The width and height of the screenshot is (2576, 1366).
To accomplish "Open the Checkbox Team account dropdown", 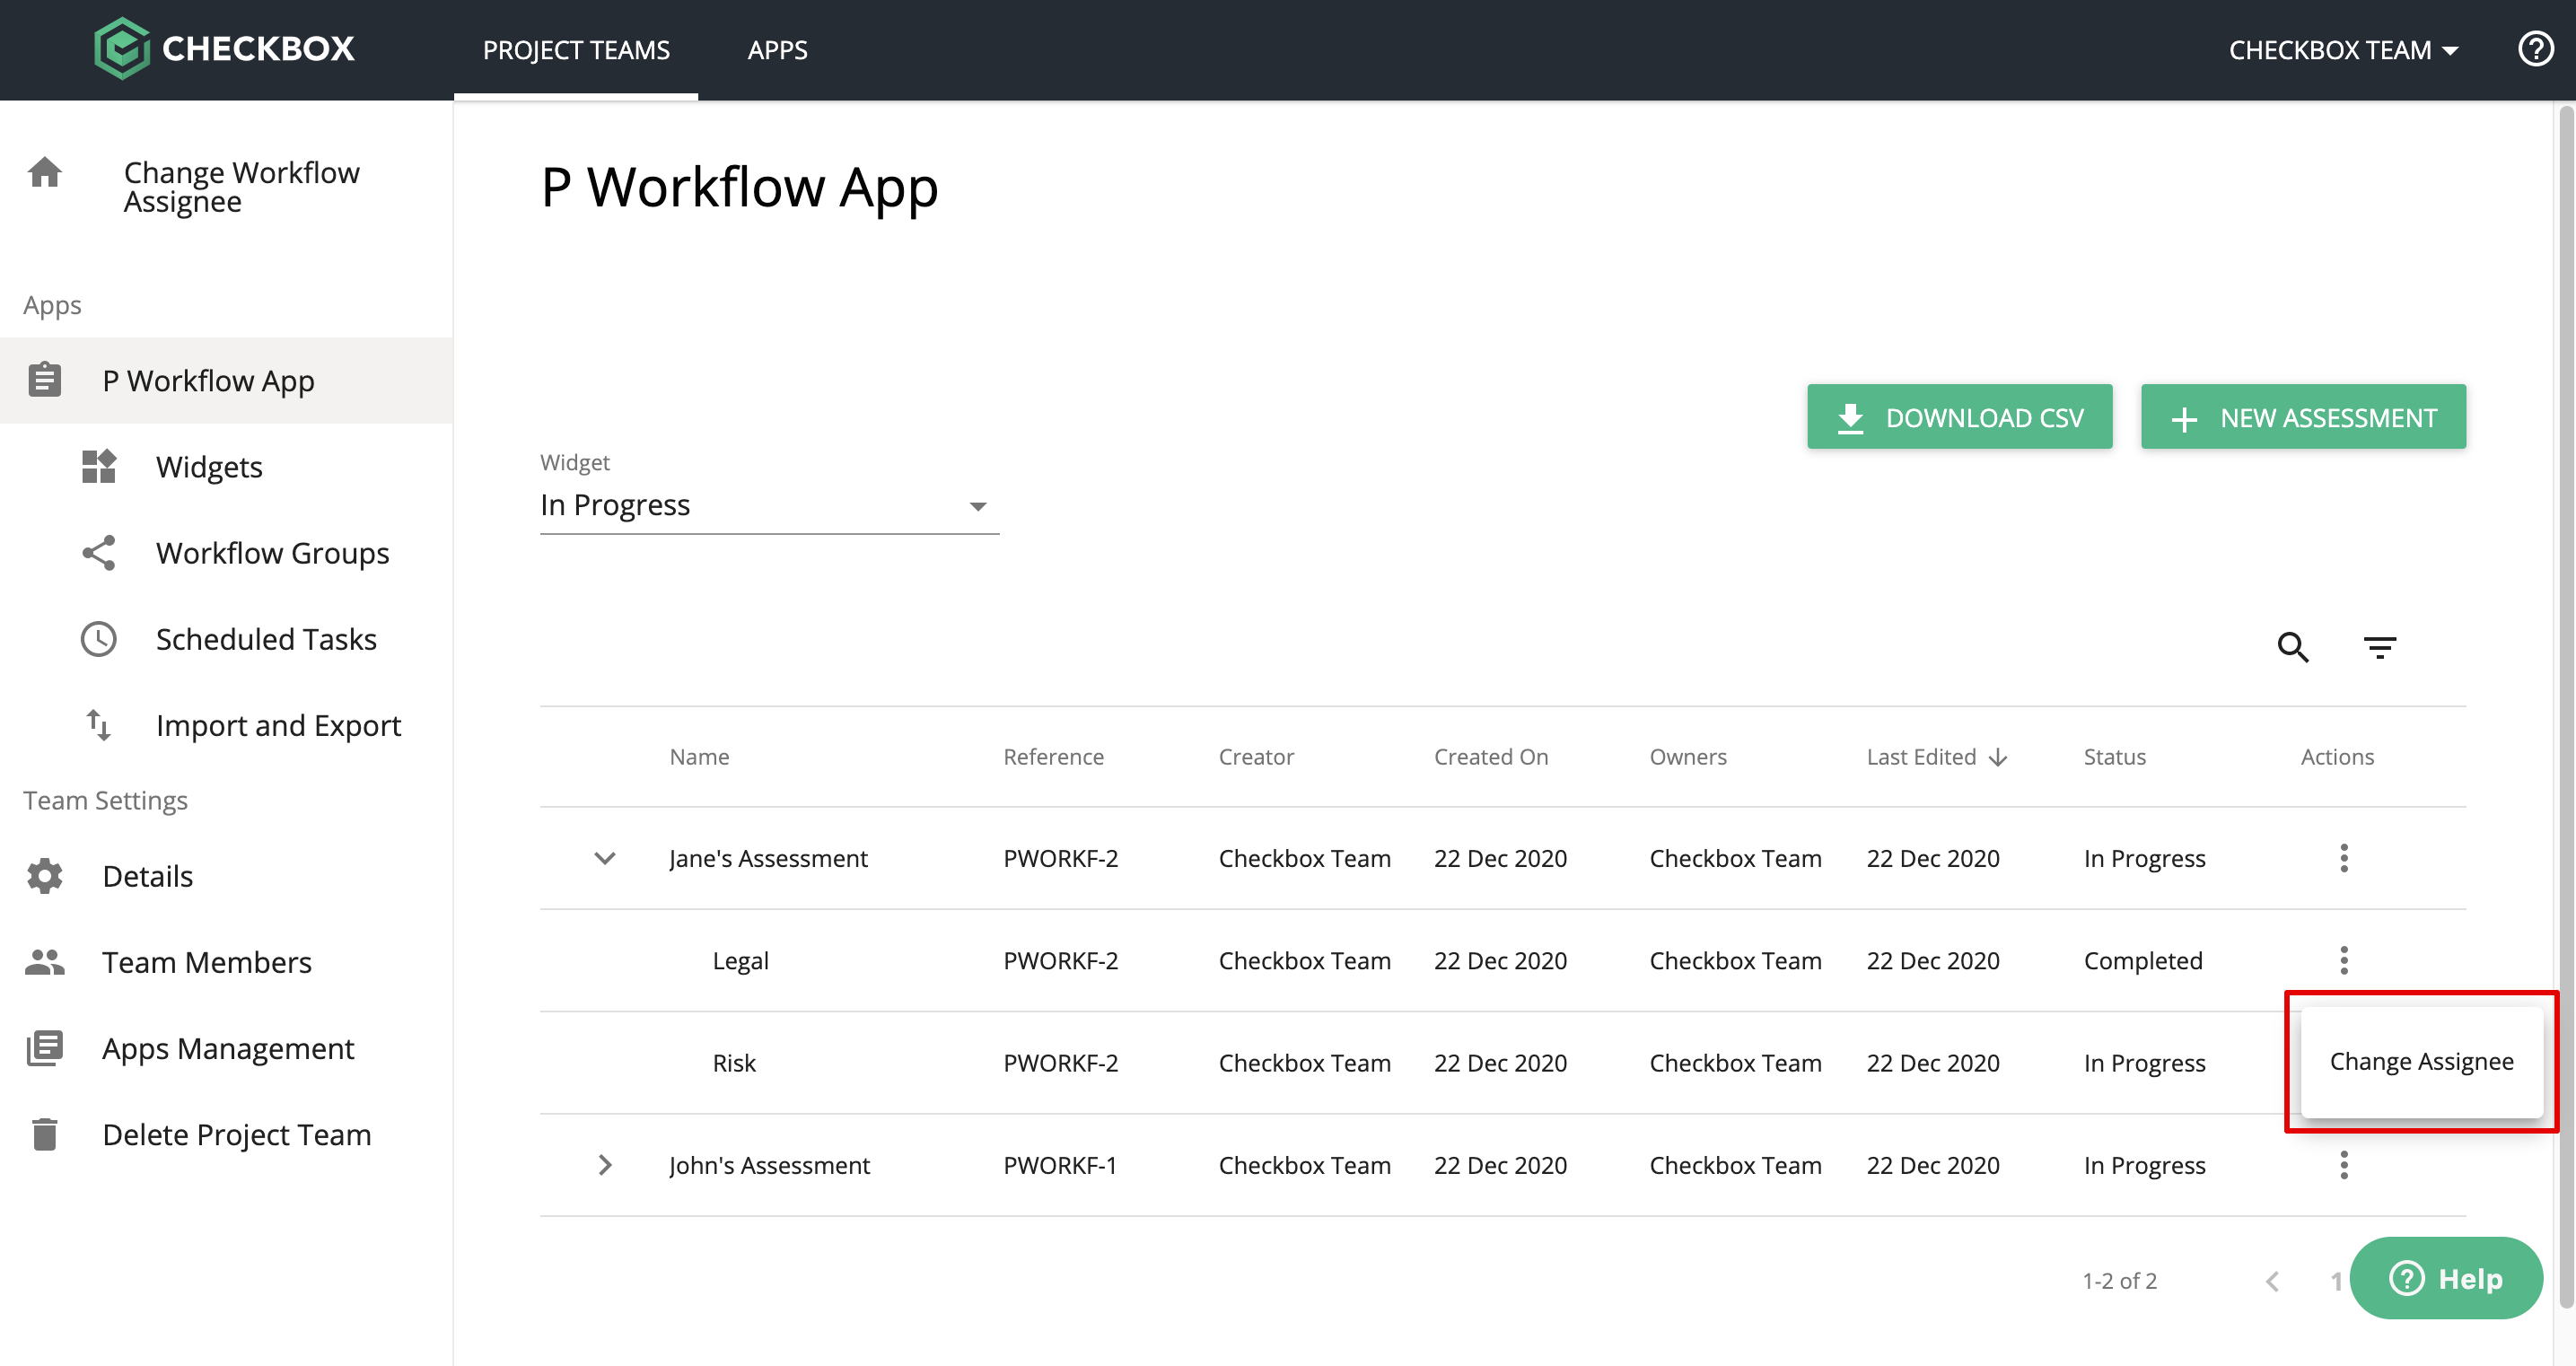I will [2343, 50].
